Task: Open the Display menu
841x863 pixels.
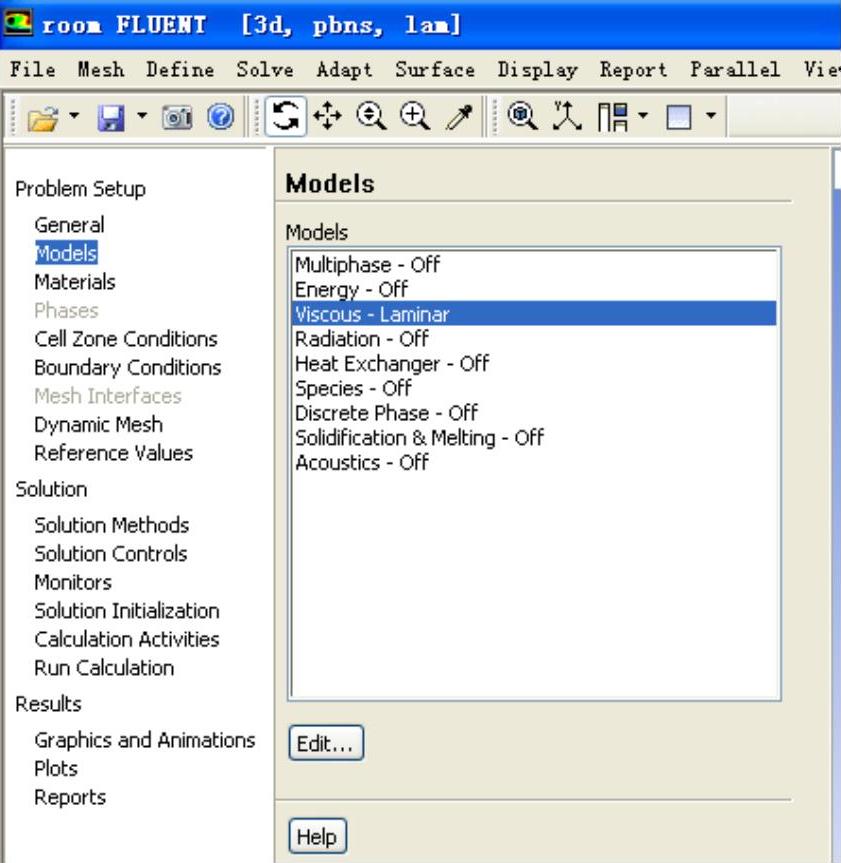Action: [x=538, y=70]
